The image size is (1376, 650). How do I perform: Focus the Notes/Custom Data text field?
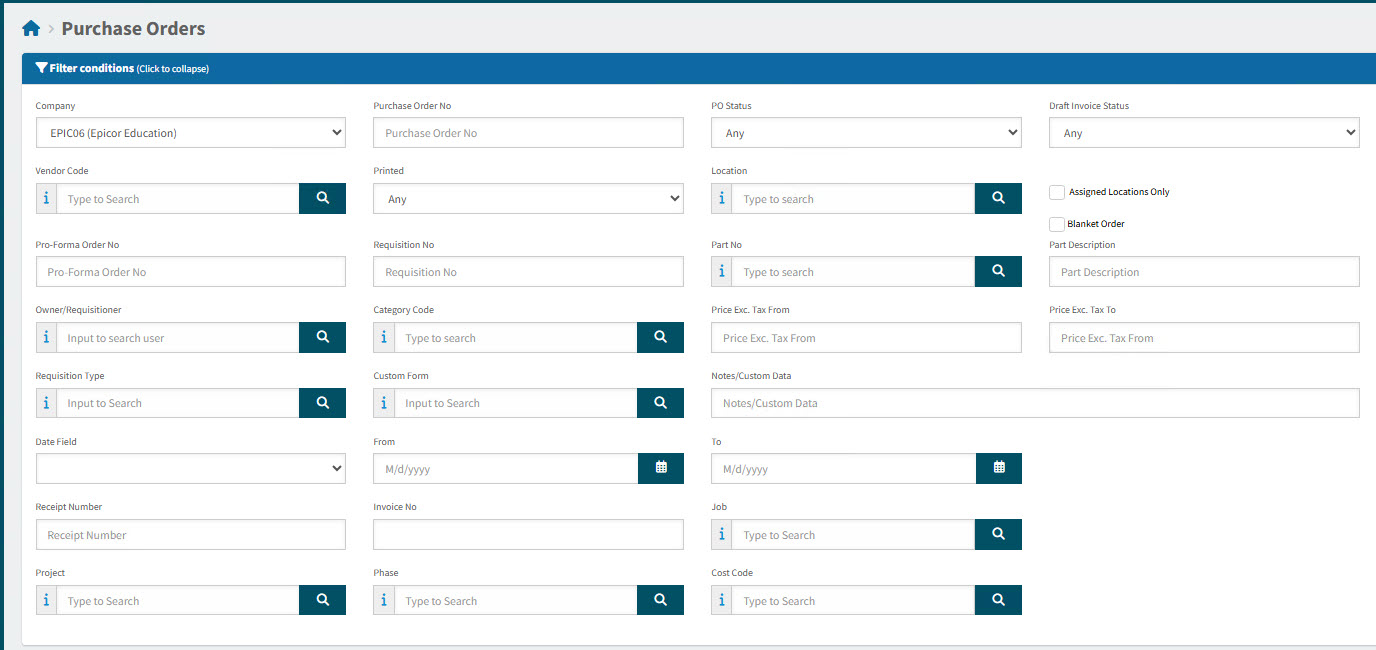coord(1035,403)
